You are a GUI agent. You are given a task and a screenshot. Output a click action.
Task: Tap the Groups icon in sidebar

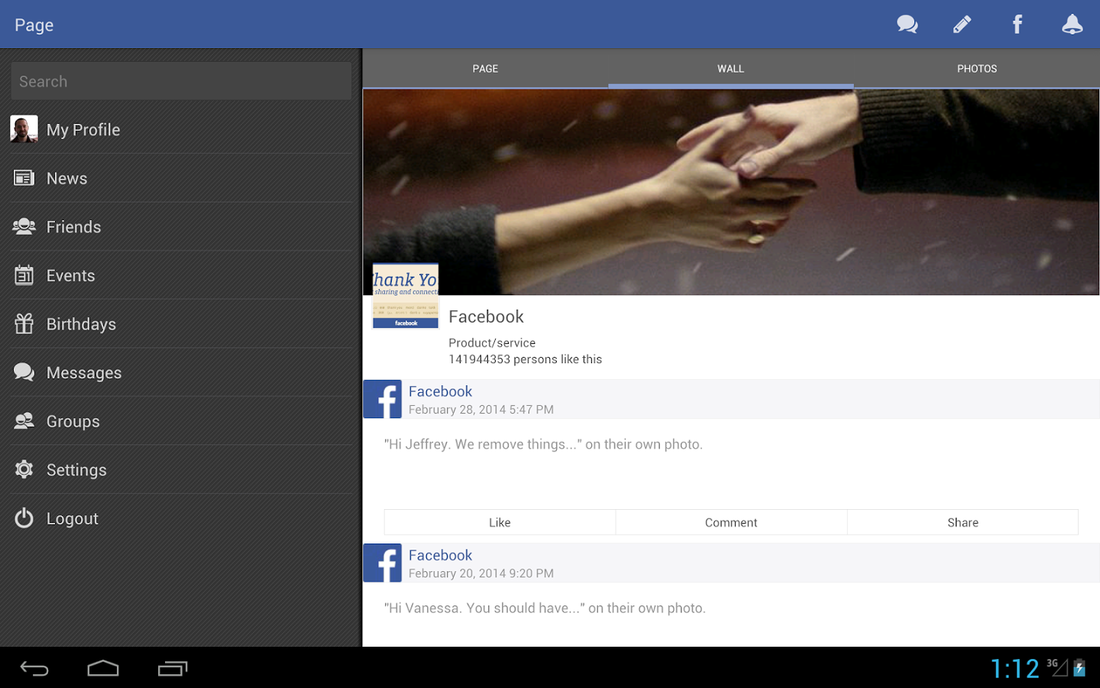click(24, 421)
